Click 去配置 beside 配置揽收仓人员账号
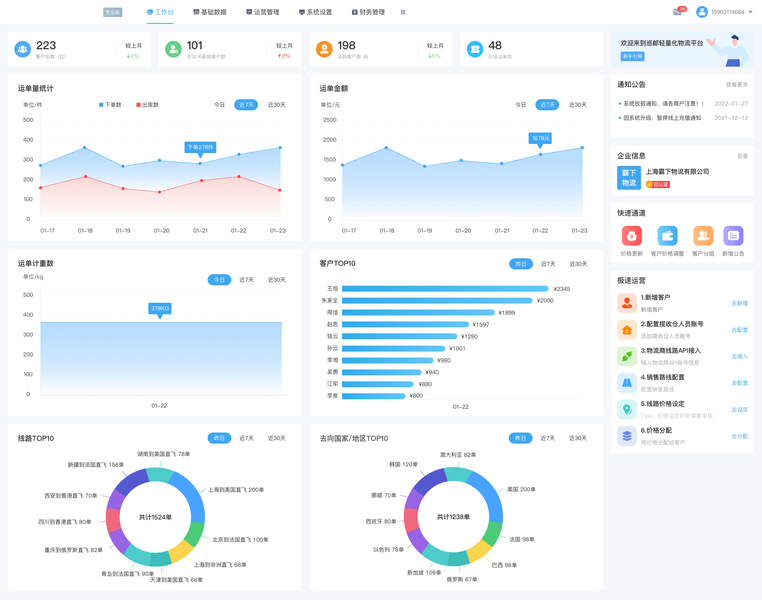 (740, 330)
